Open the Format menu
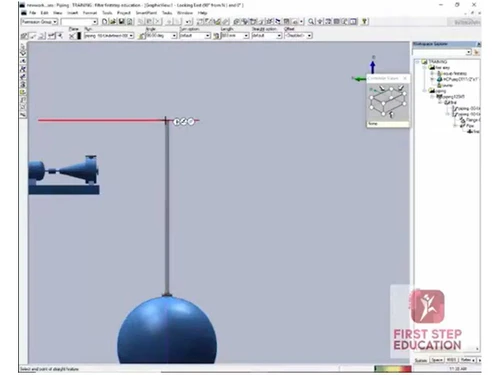This screenshot has width=500, height=375. pos(90,13)
